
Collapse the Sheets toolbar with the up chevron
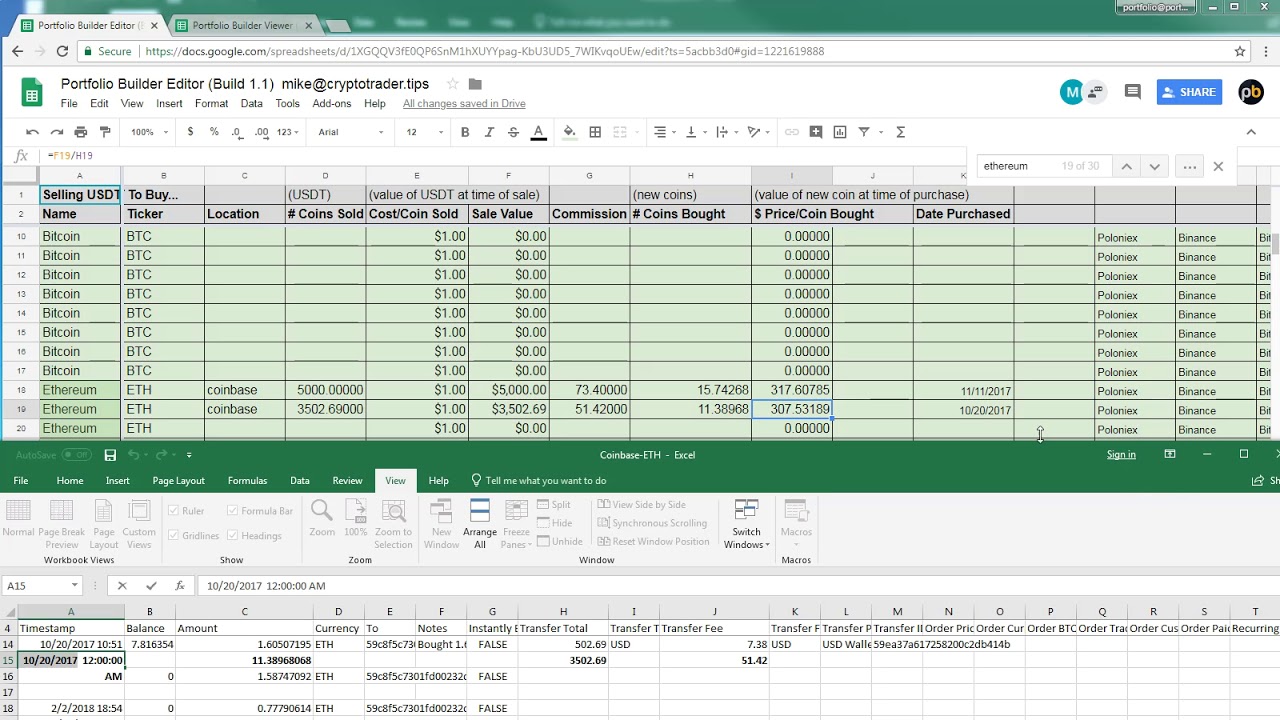click(x=1250, y=132)
